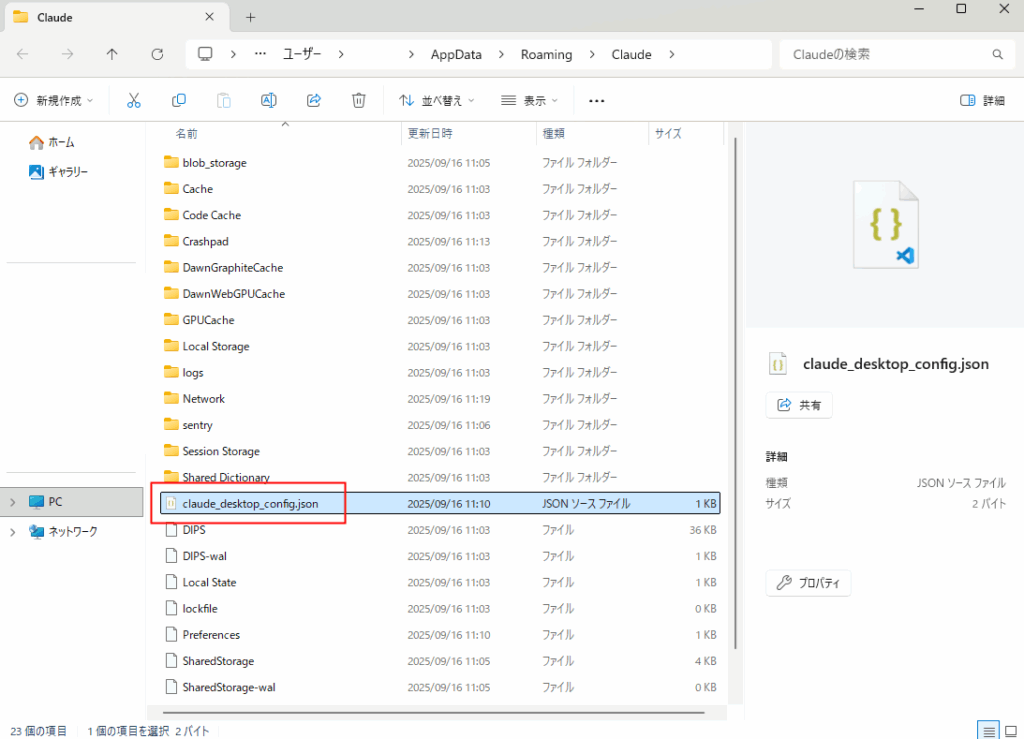Click the Delete trash can icon
The image size is (1024, 739).
coord(359,101)
